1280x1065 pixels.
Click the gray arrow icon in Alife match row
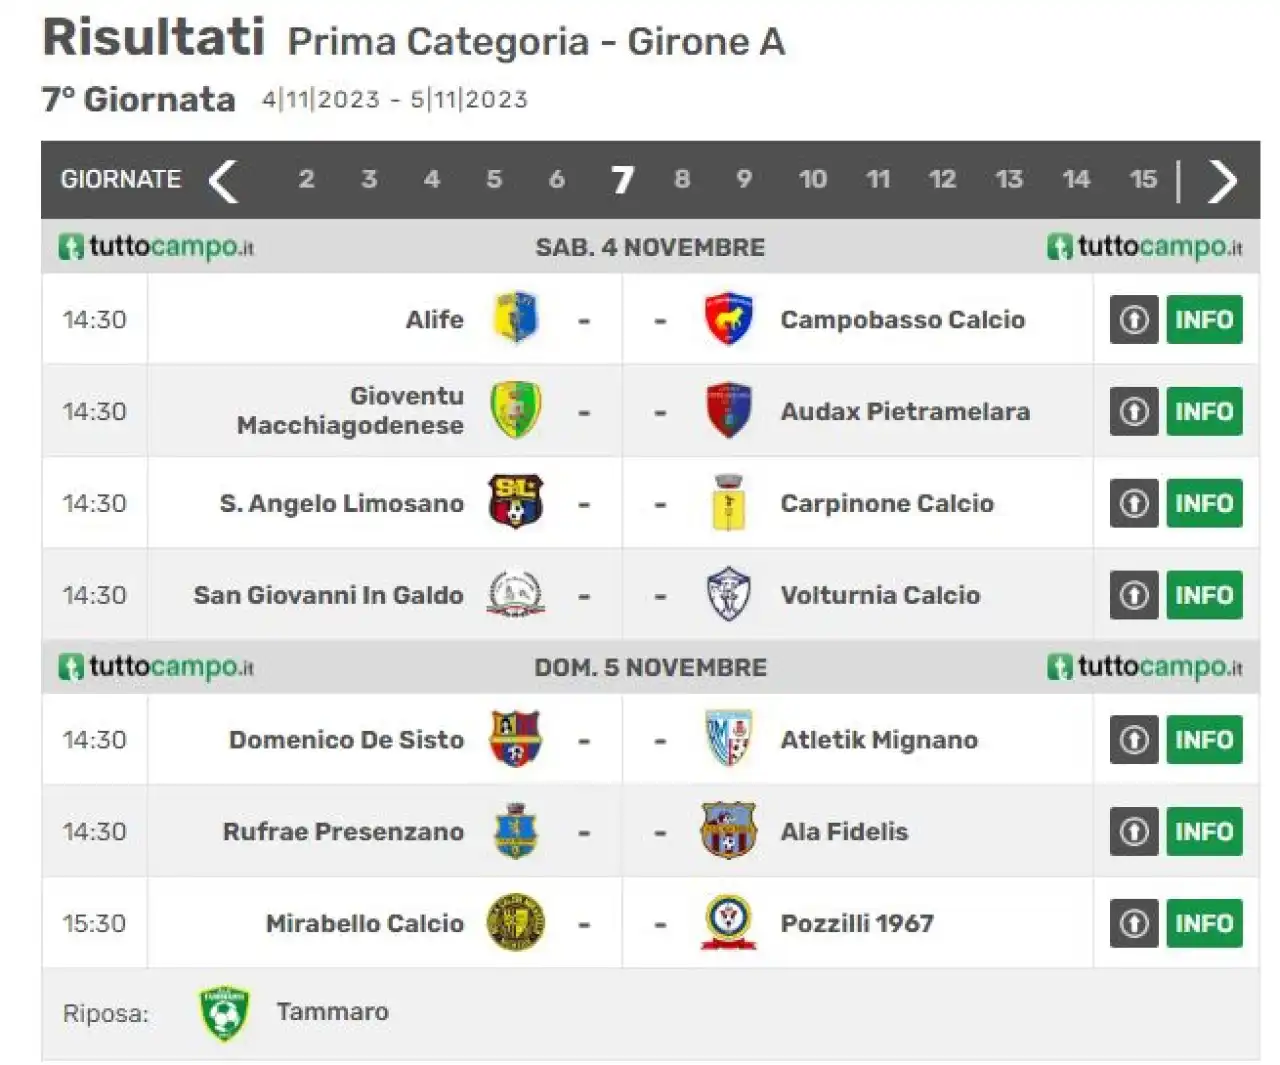point(1134,320)
